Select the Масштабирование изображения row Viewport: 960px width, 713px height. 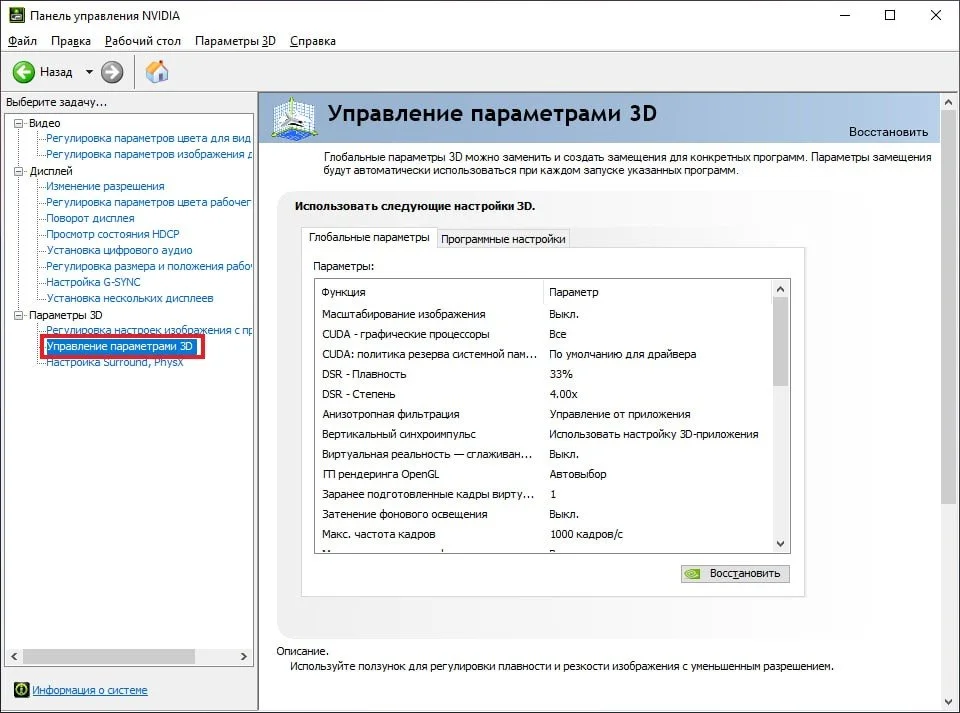click(x=543, y=314)
